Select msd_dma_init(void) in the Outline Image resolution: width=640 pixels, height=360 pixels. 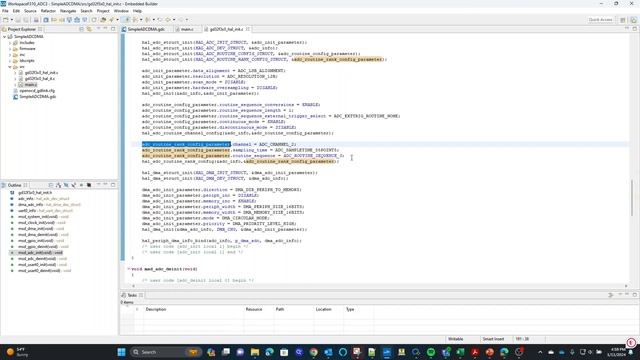tap(36, 229)
